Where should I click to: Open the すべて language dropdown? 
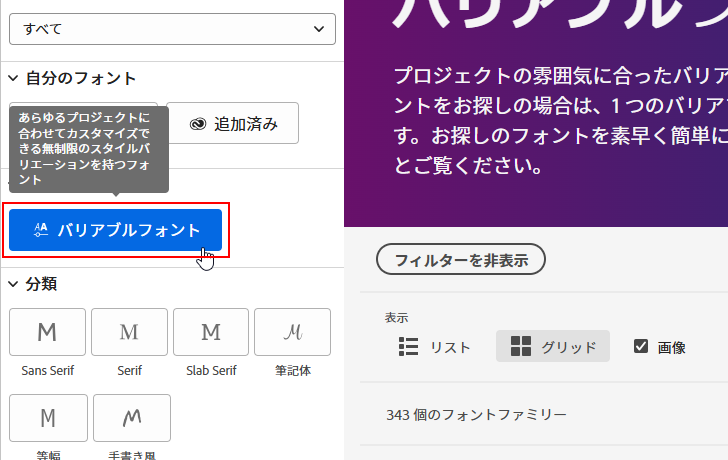pyautogui.click(x=172, y=29)
